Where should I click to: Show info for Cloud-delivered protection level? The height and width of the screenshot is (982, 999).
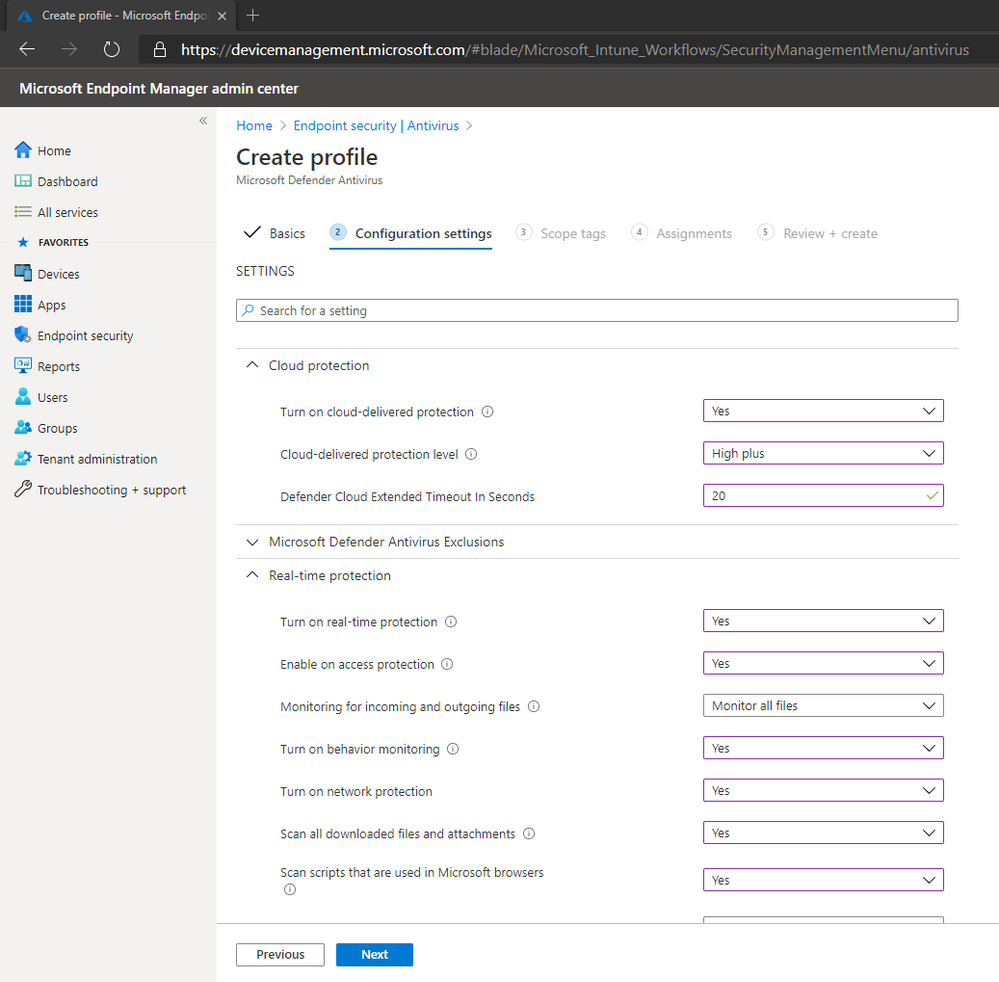point(471,454)
